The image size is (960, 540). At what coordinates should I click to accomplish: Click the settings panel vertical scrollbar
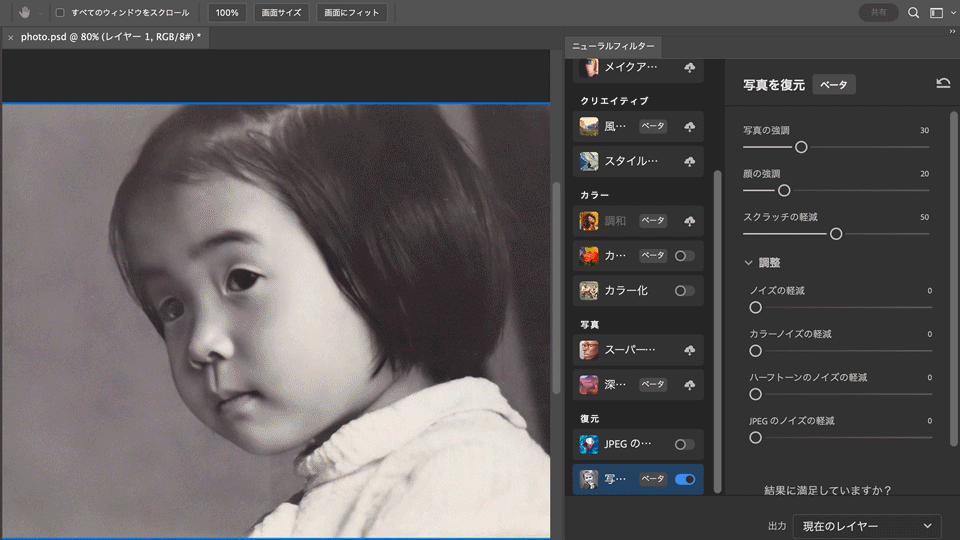pyautogui.click(x=953, y=279)
